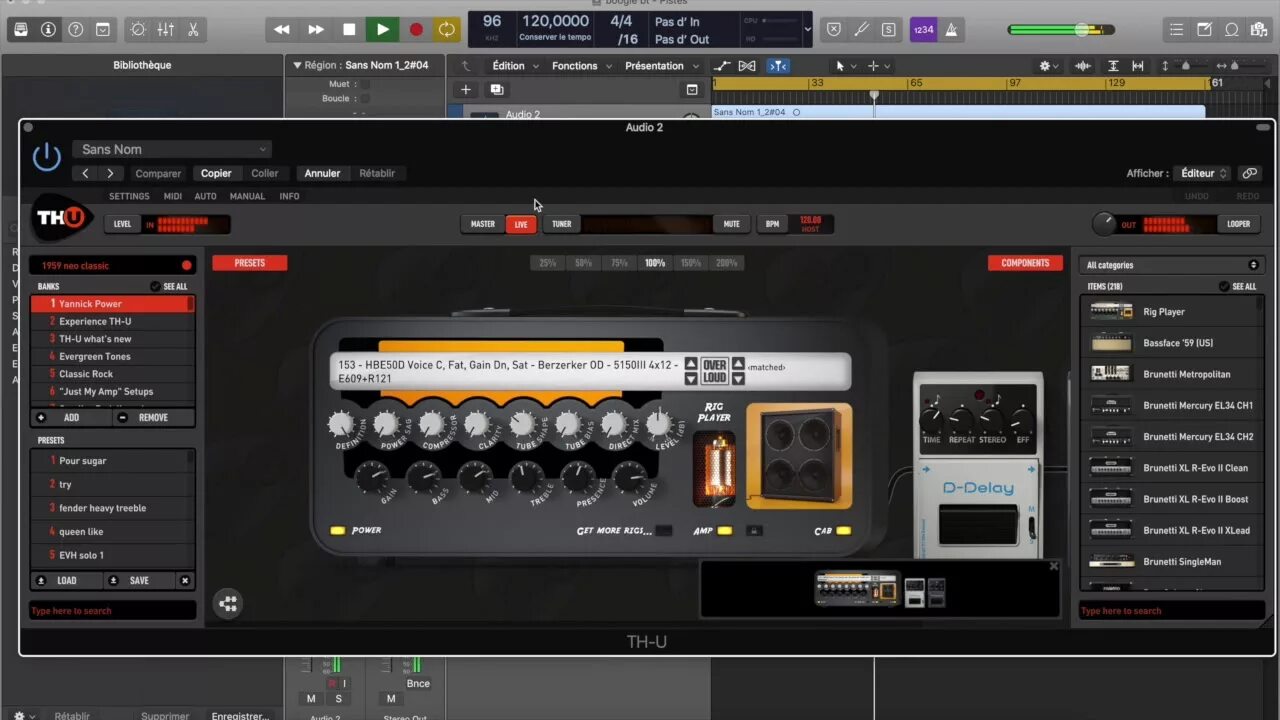Open the TH-U MANUAL menu
1280x720 pixels.
pyautogui.click(x=247, y=196)
